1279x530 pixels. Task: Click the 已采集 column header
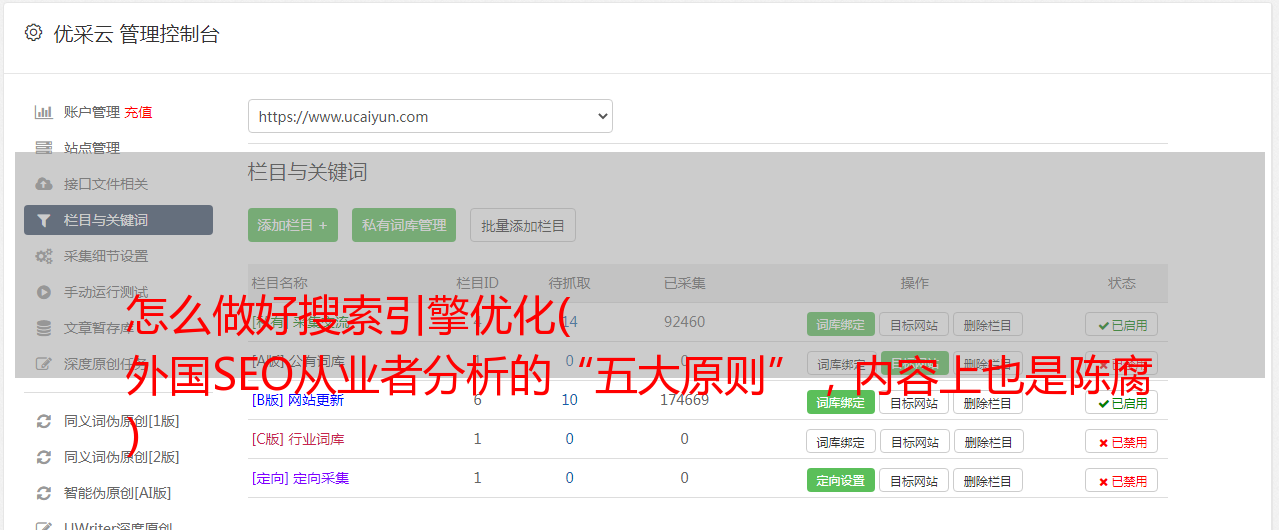(x=684, y=283)
